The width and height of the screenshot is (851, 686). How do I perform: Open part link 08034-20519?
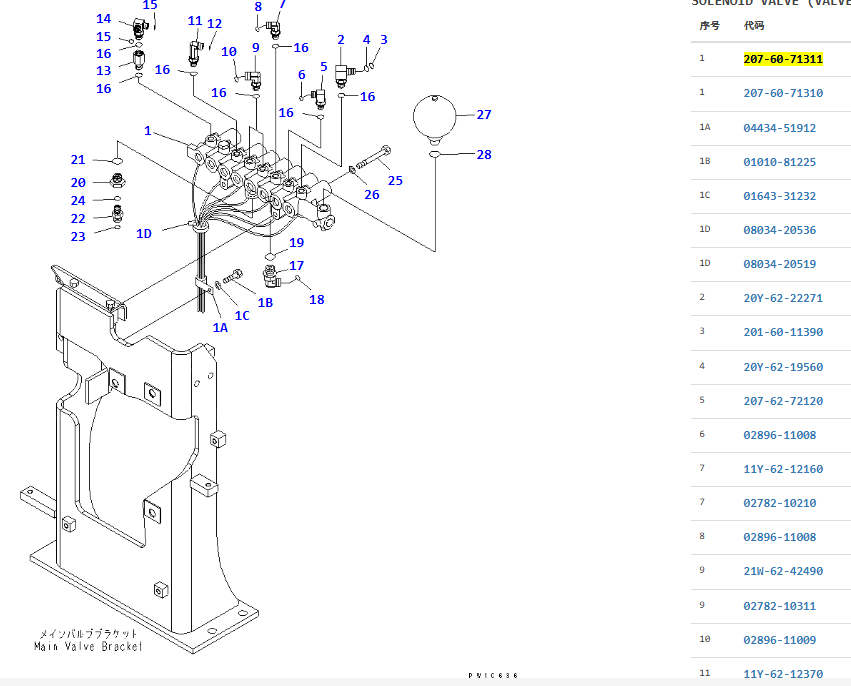(x=779, y=264)
